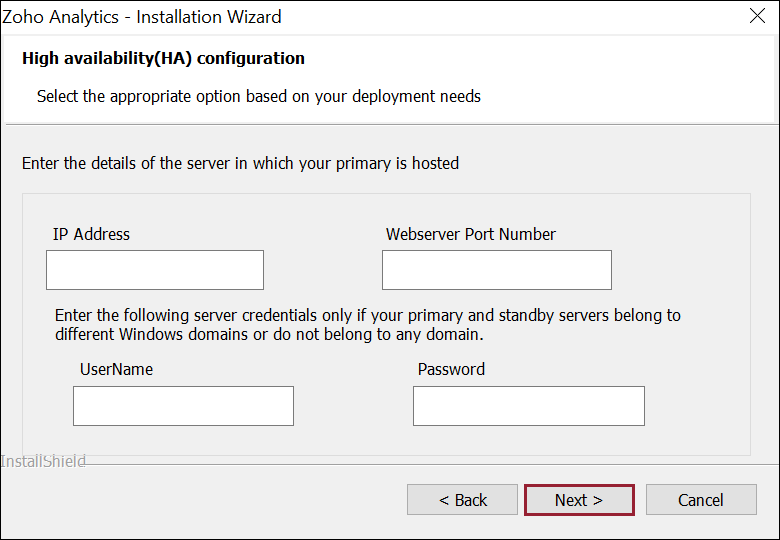Go to the previous step with Back
The image size is (780, 540).
pos(462,500)
